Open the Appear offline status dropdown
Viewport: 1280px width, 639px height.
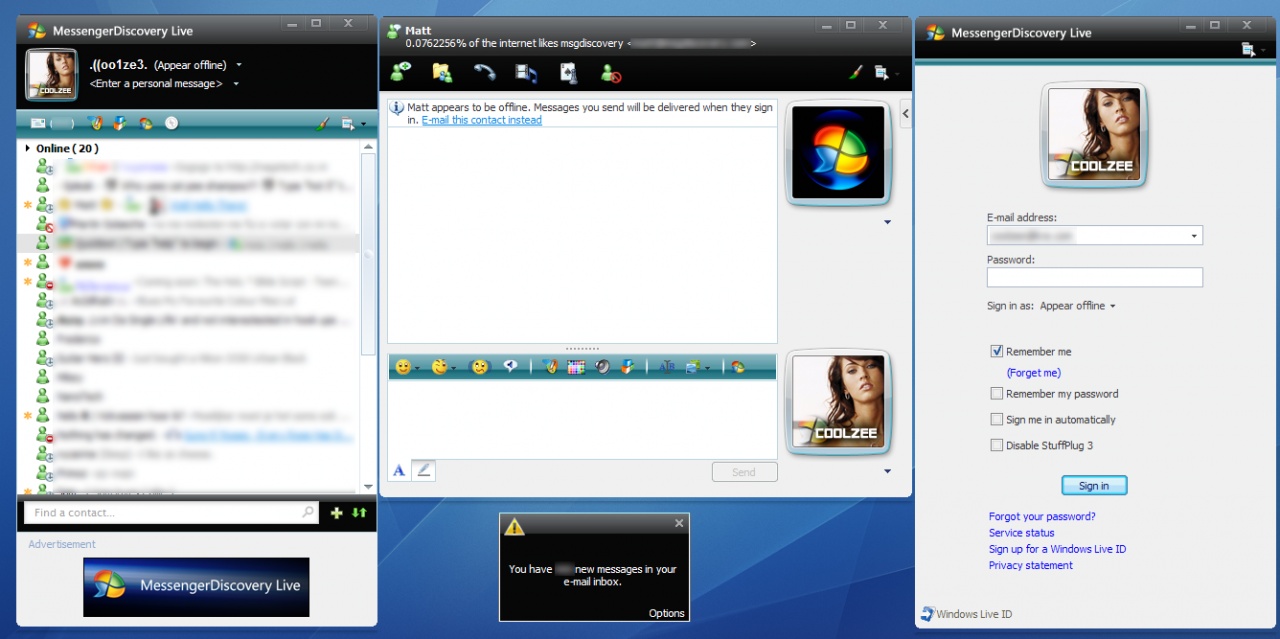[x=239, y=65]
